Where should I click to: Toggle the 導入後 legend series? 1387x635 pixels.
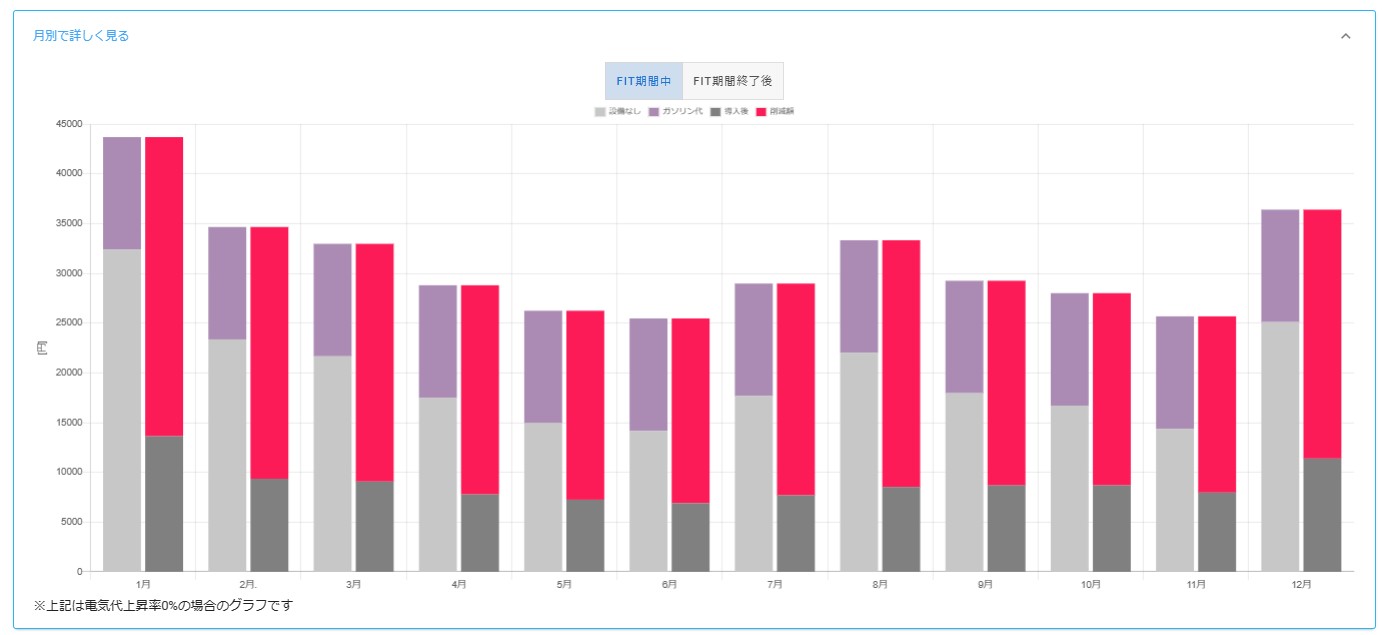point(729,111)
